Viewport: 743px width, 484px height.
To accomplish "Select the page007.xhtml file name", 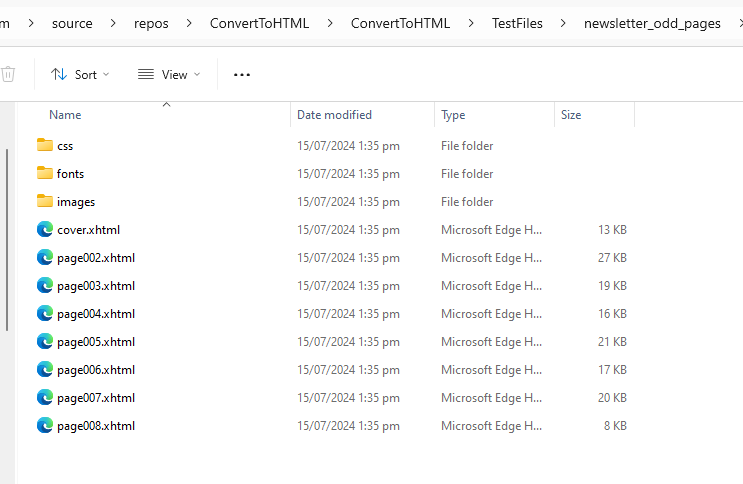I will click(96, 397).
